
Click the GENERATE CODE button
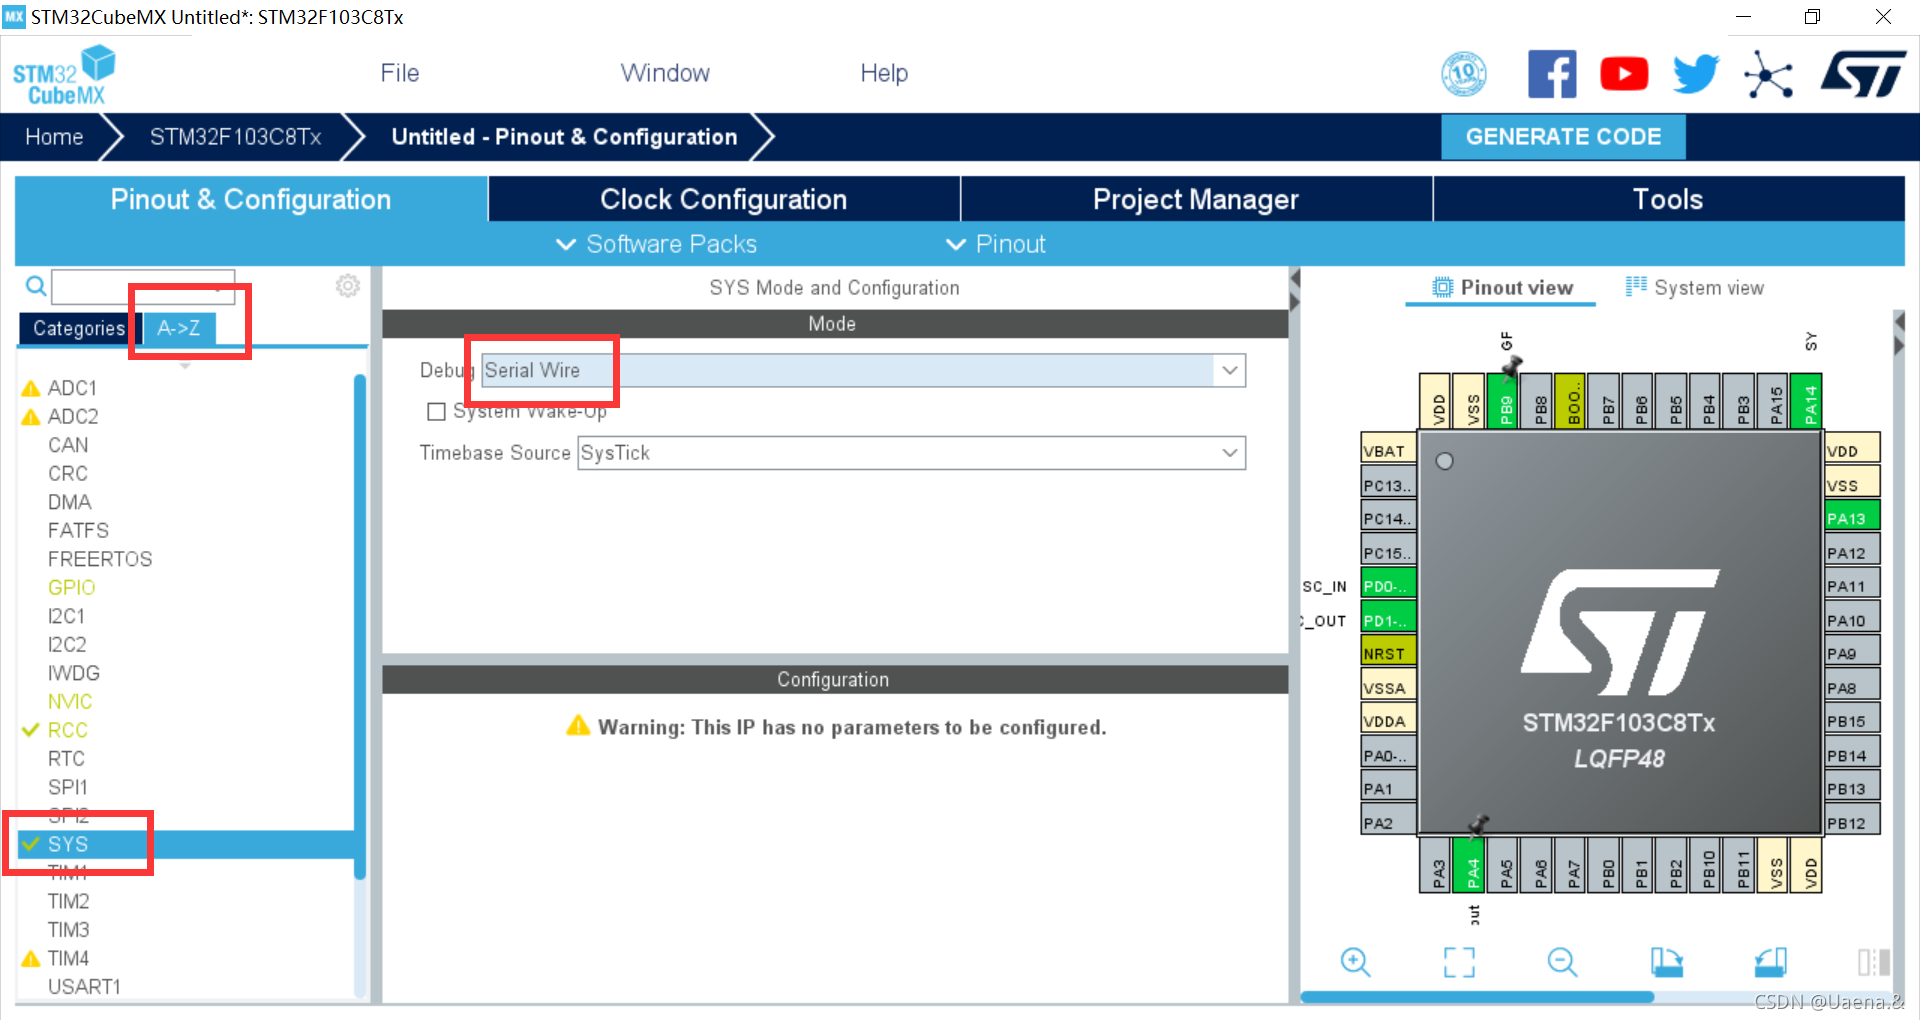tap(1563, 137)
